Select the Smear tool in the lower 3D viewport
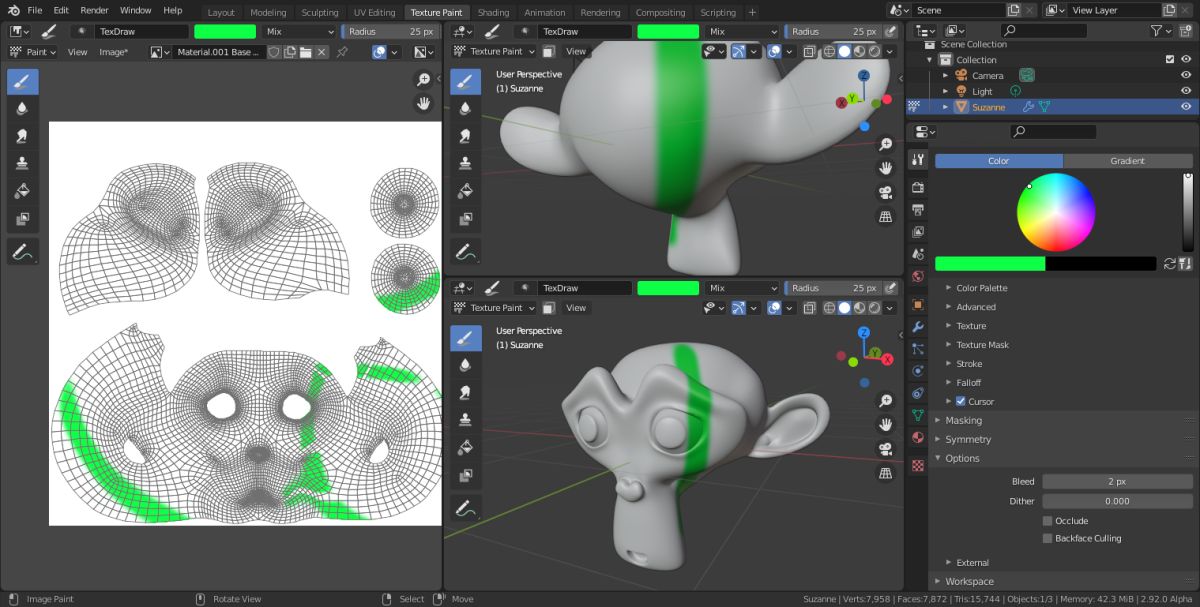Viewport: 1200px width, 607px height. (465, 392)
